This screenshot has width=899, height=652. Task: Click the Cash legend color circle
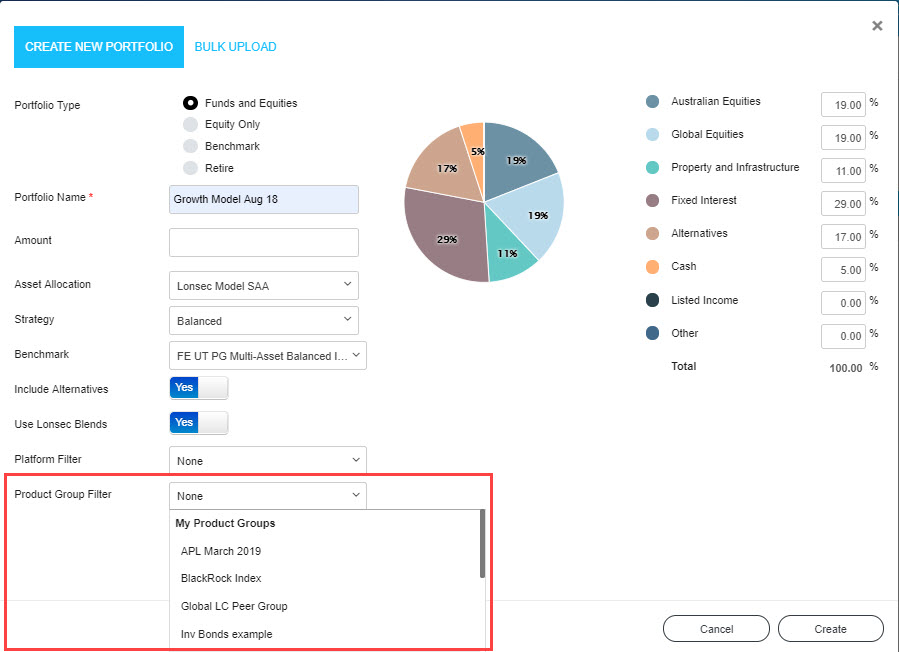pyautogui.click(x=653, y=267)
